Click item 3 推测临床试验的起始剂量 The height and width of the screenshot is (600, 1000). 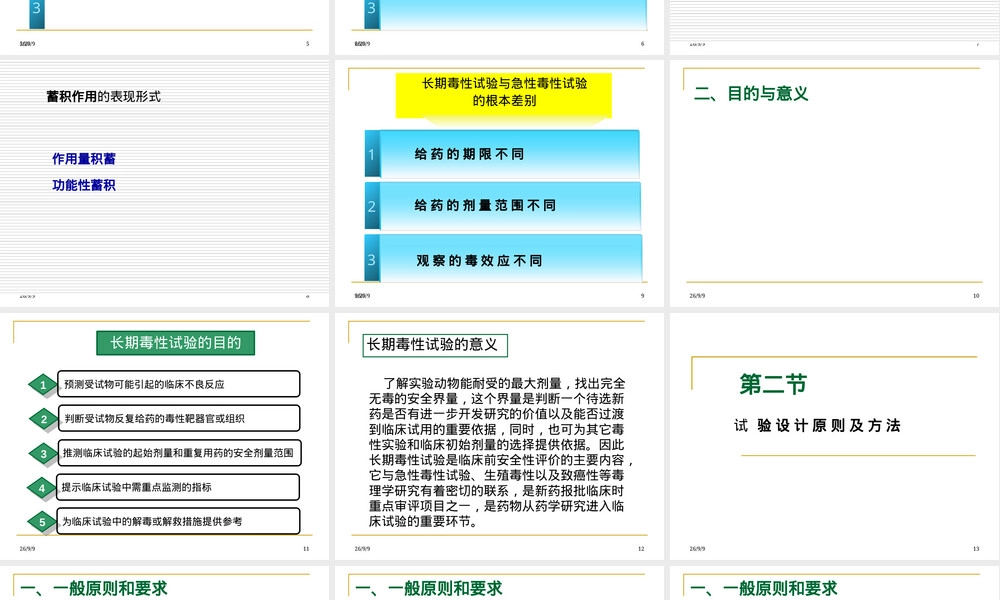click(x=179, y=453)
